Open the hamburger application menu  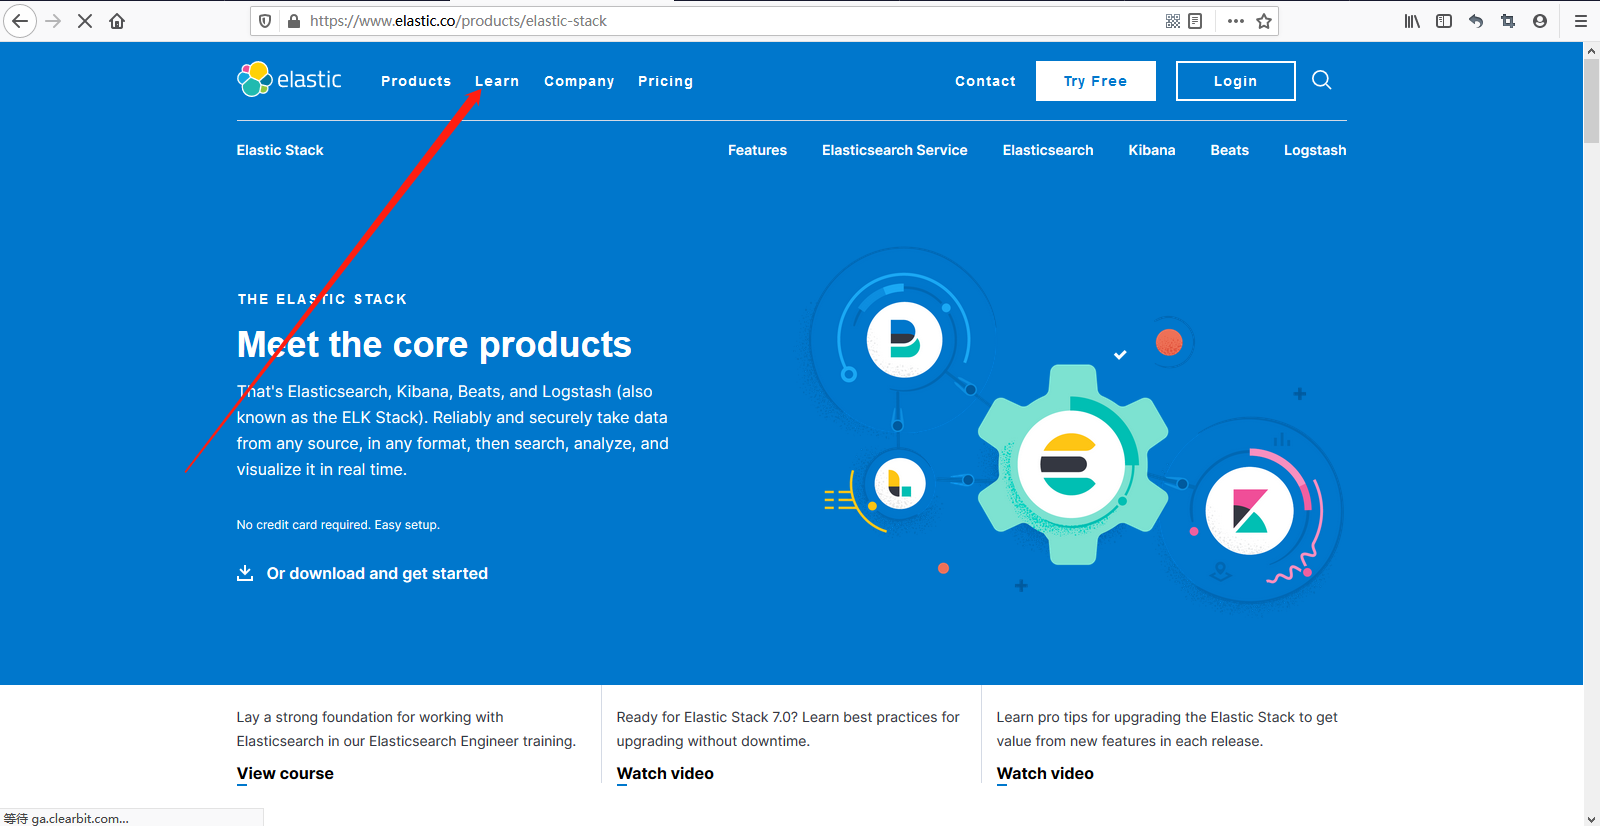[x=1581, y=21]
